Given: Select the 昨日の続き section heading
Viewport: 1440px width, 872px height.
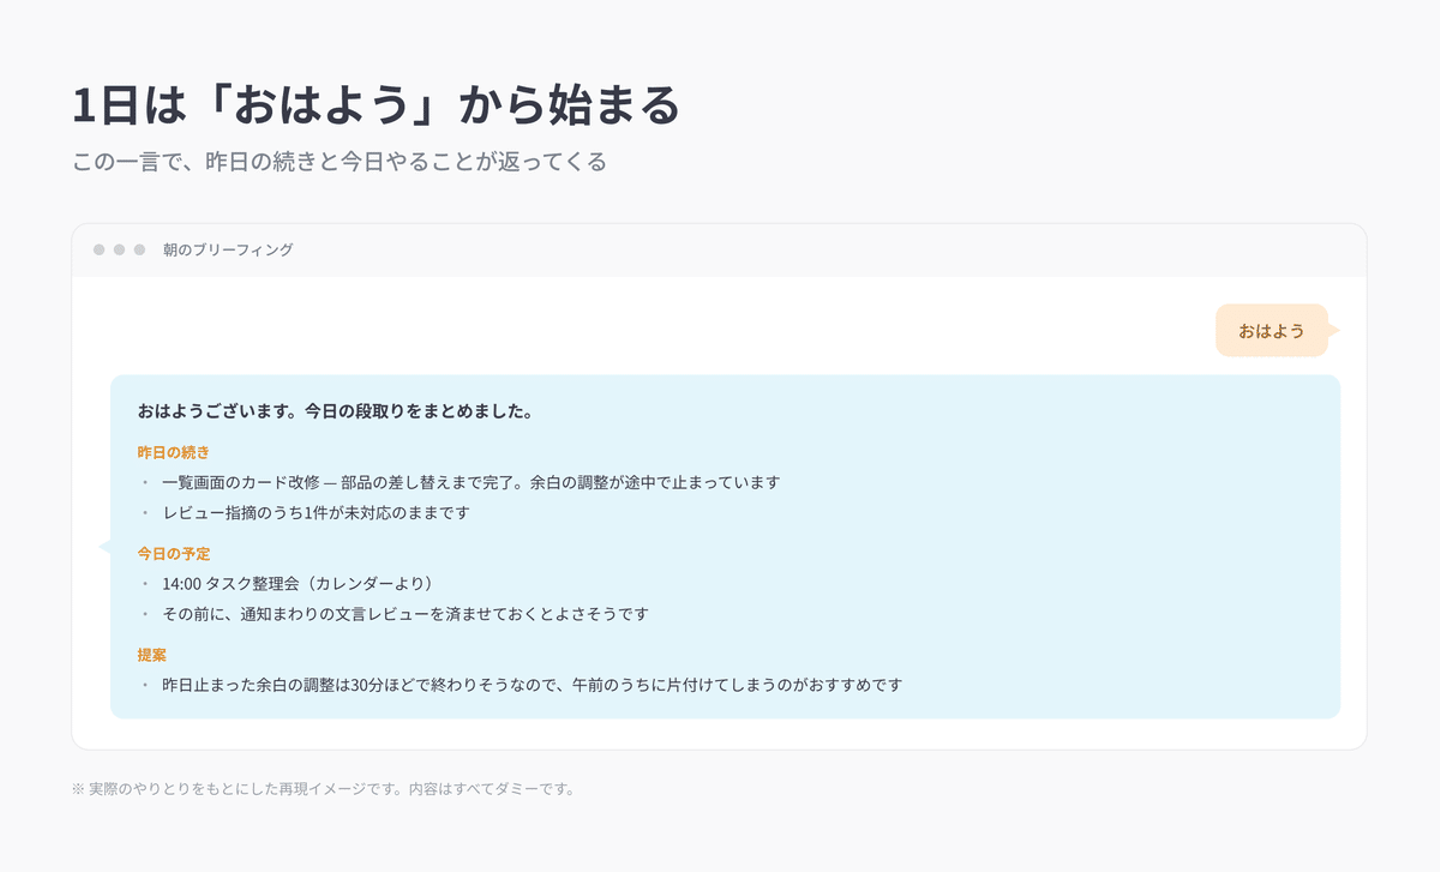Looking at the screenshot, I should click(174, 452).
